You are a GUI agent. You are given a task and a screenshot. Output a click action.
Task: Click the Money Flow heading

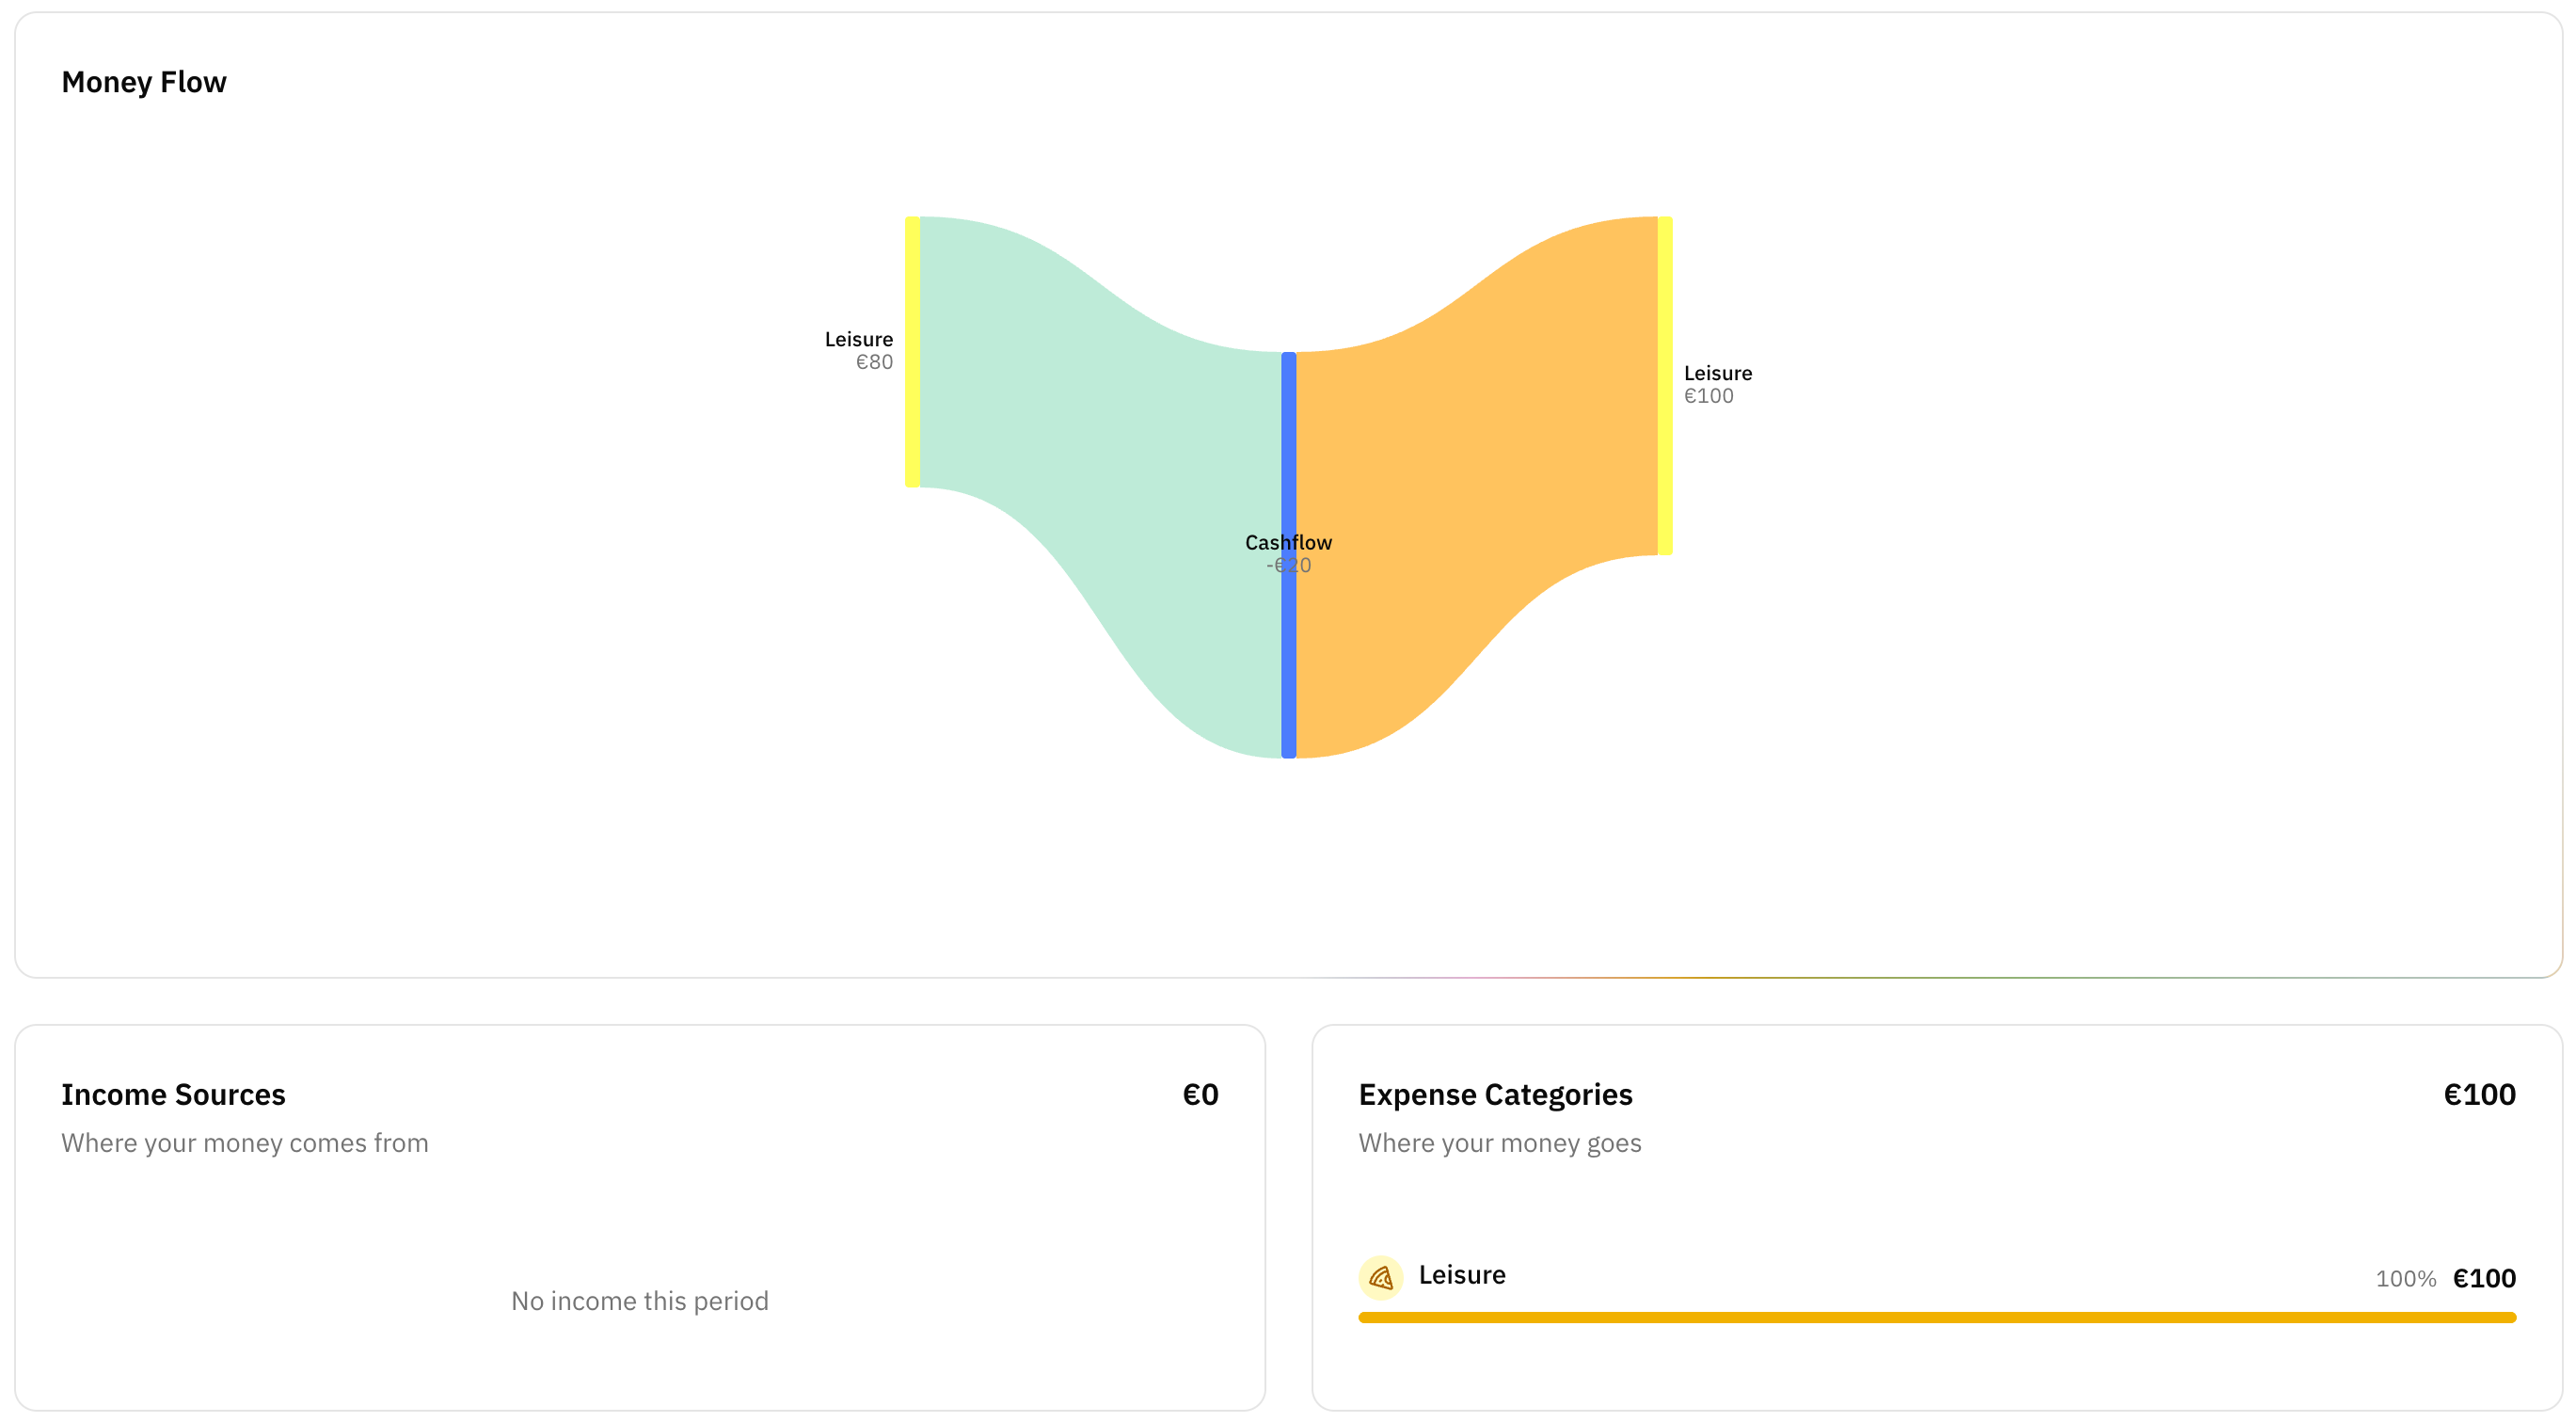(144, 82)
